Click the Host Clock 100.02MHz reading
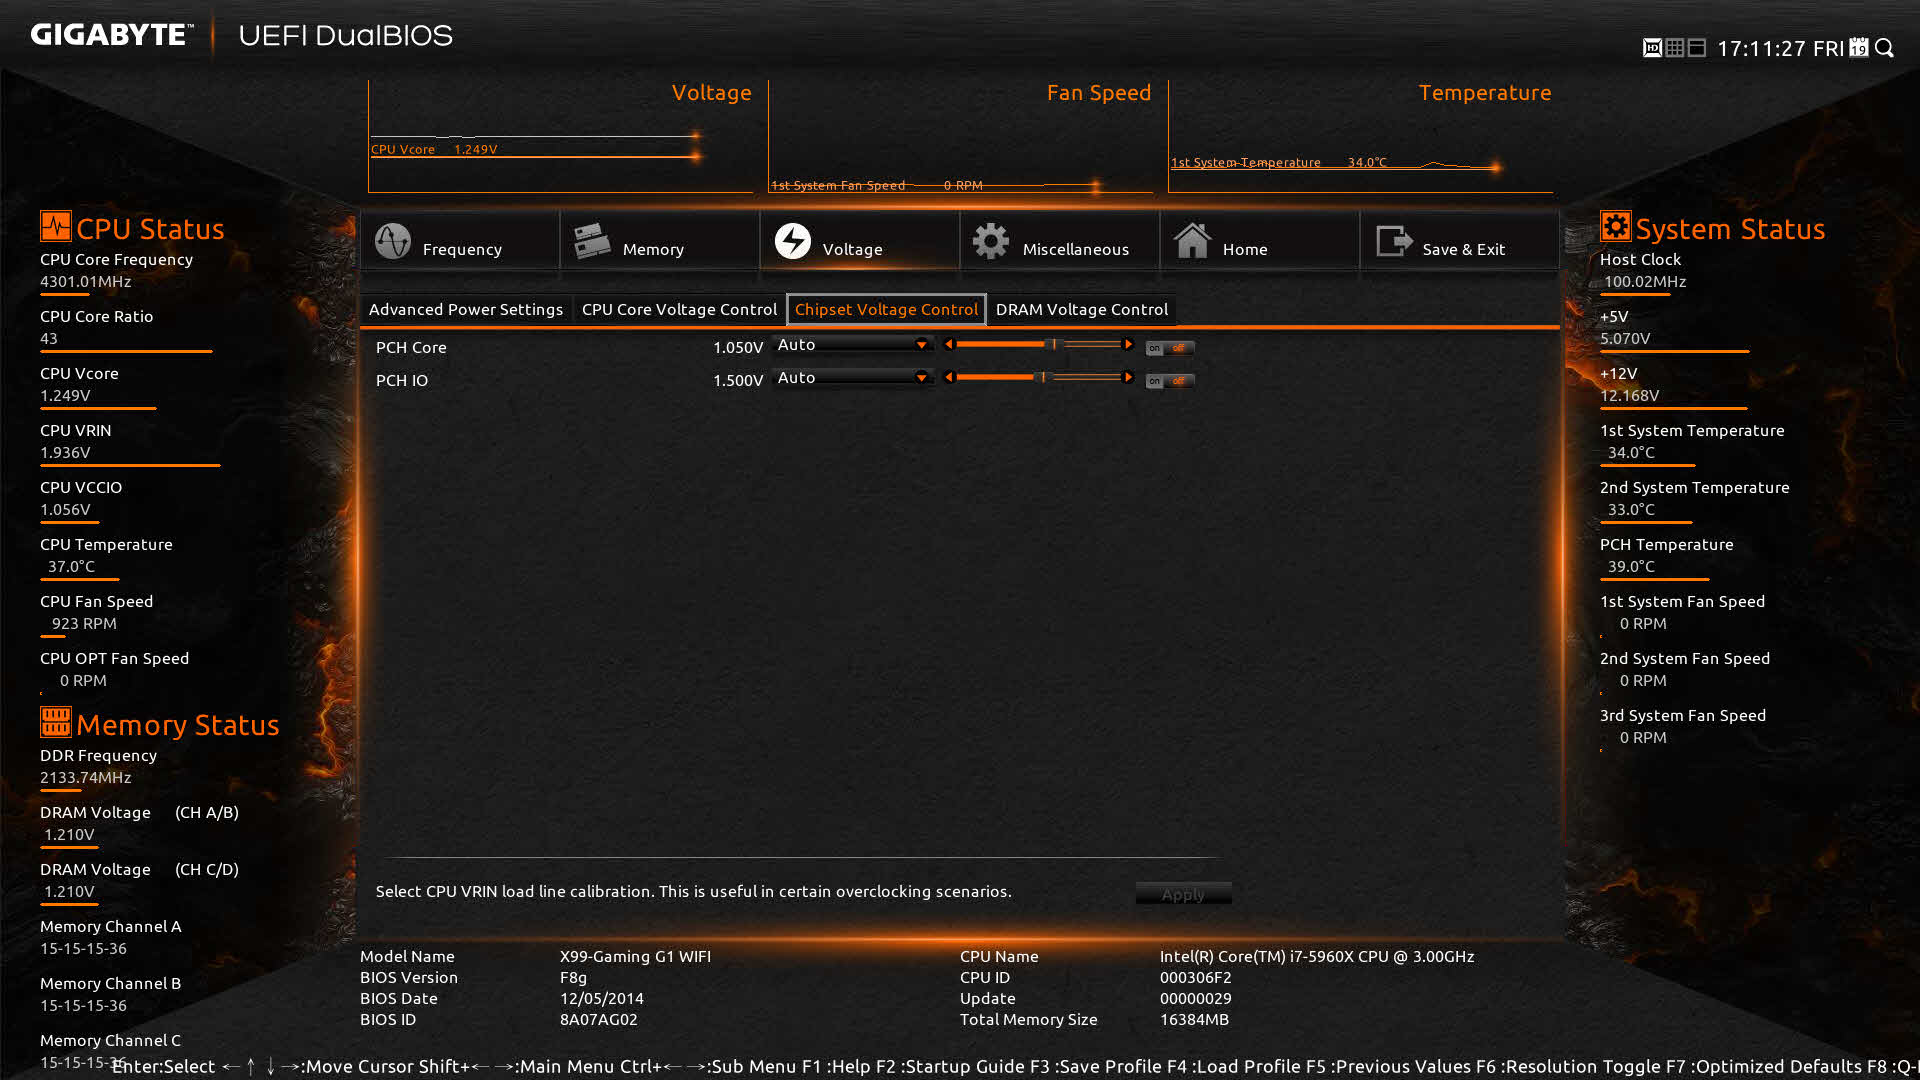 pyautogui.click(x=1645, y=282)
